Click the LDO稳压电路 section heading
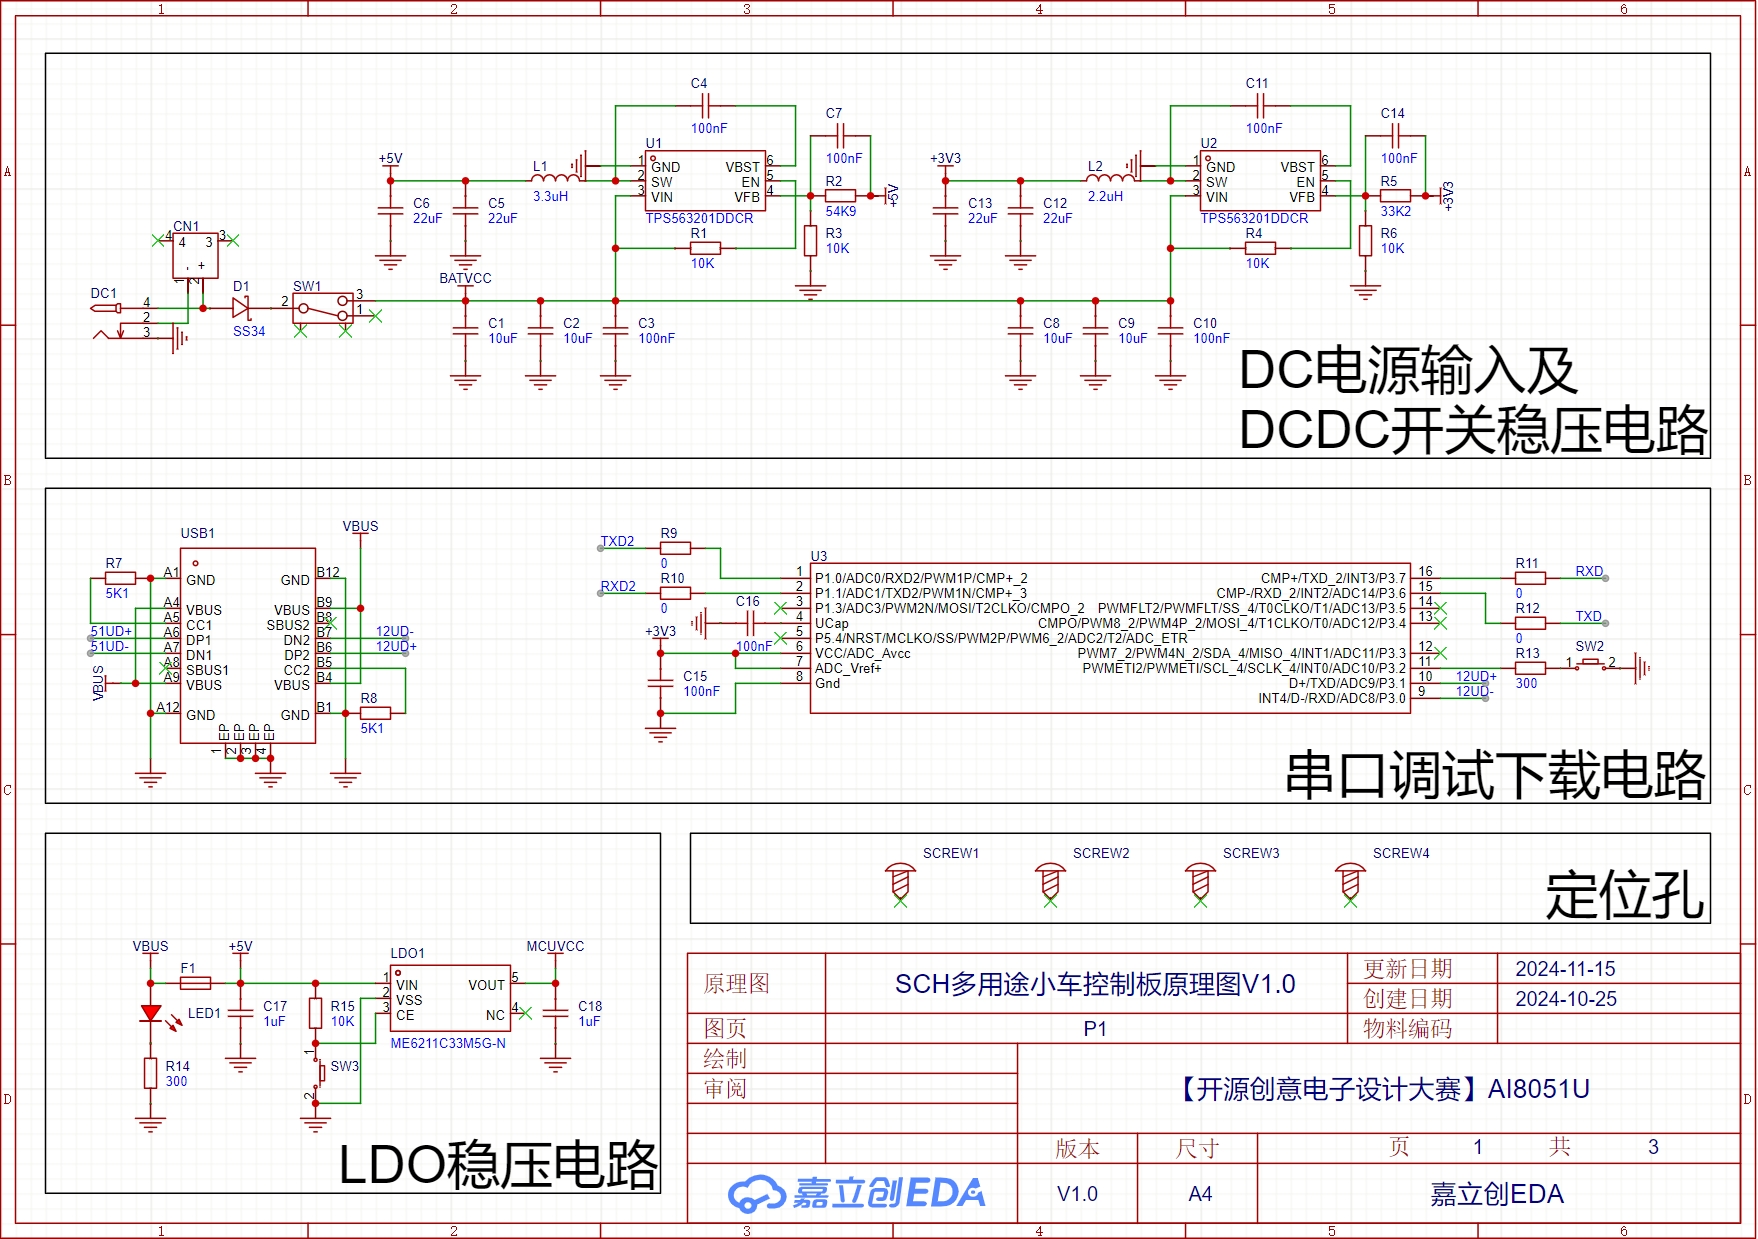 click(498, 1165)
